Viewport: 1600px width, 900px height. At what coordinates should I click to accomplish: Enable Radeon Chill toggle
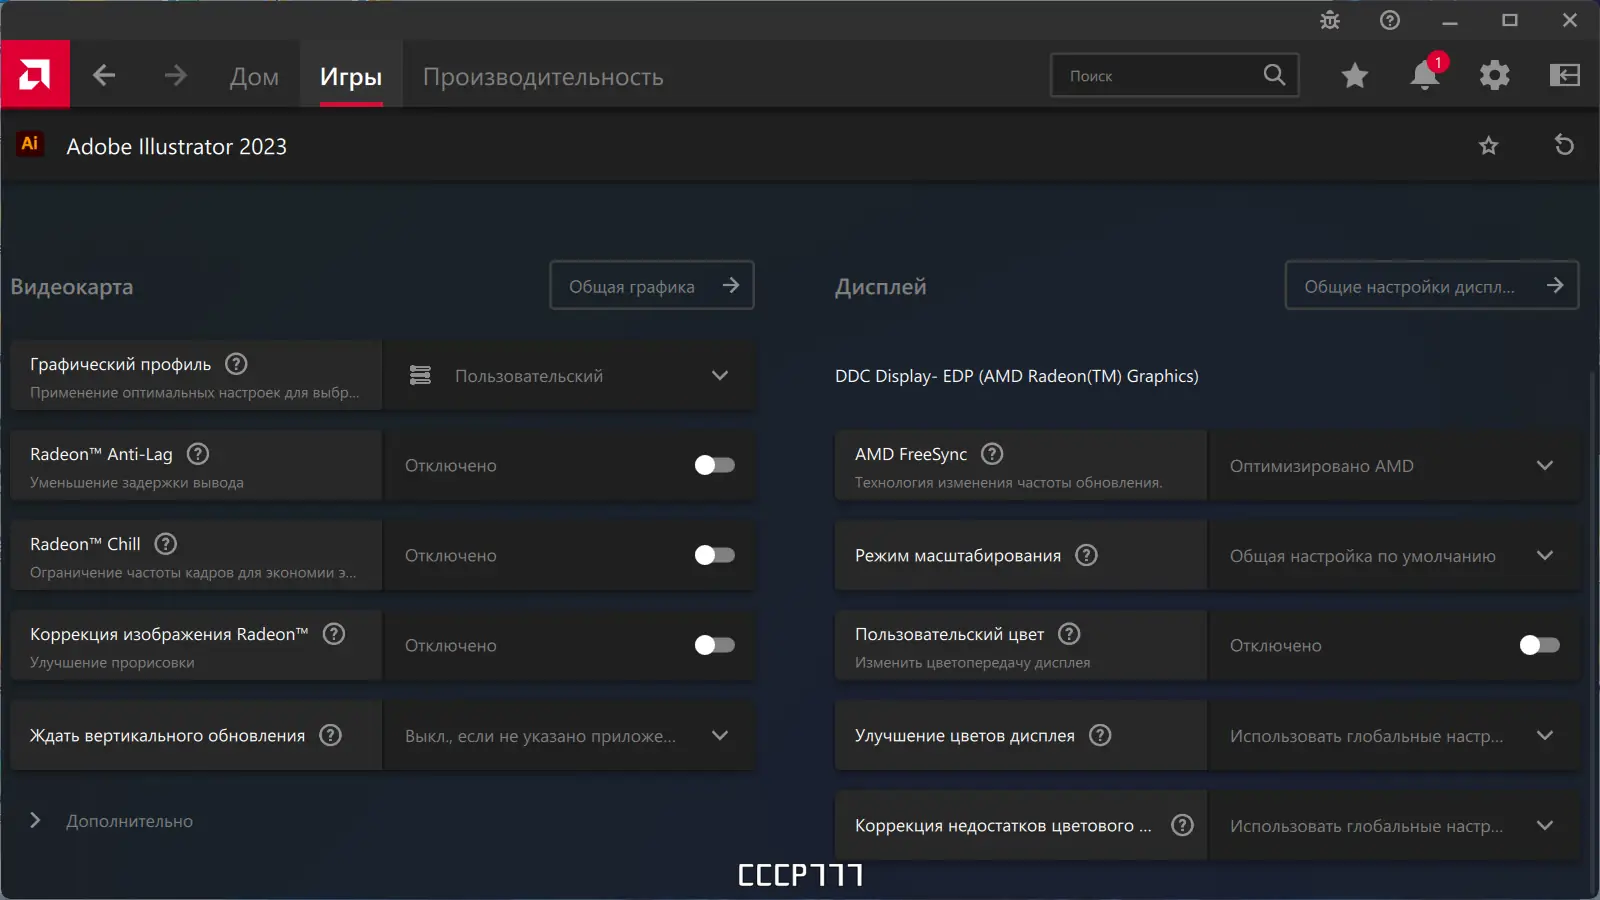pos(714,555)
